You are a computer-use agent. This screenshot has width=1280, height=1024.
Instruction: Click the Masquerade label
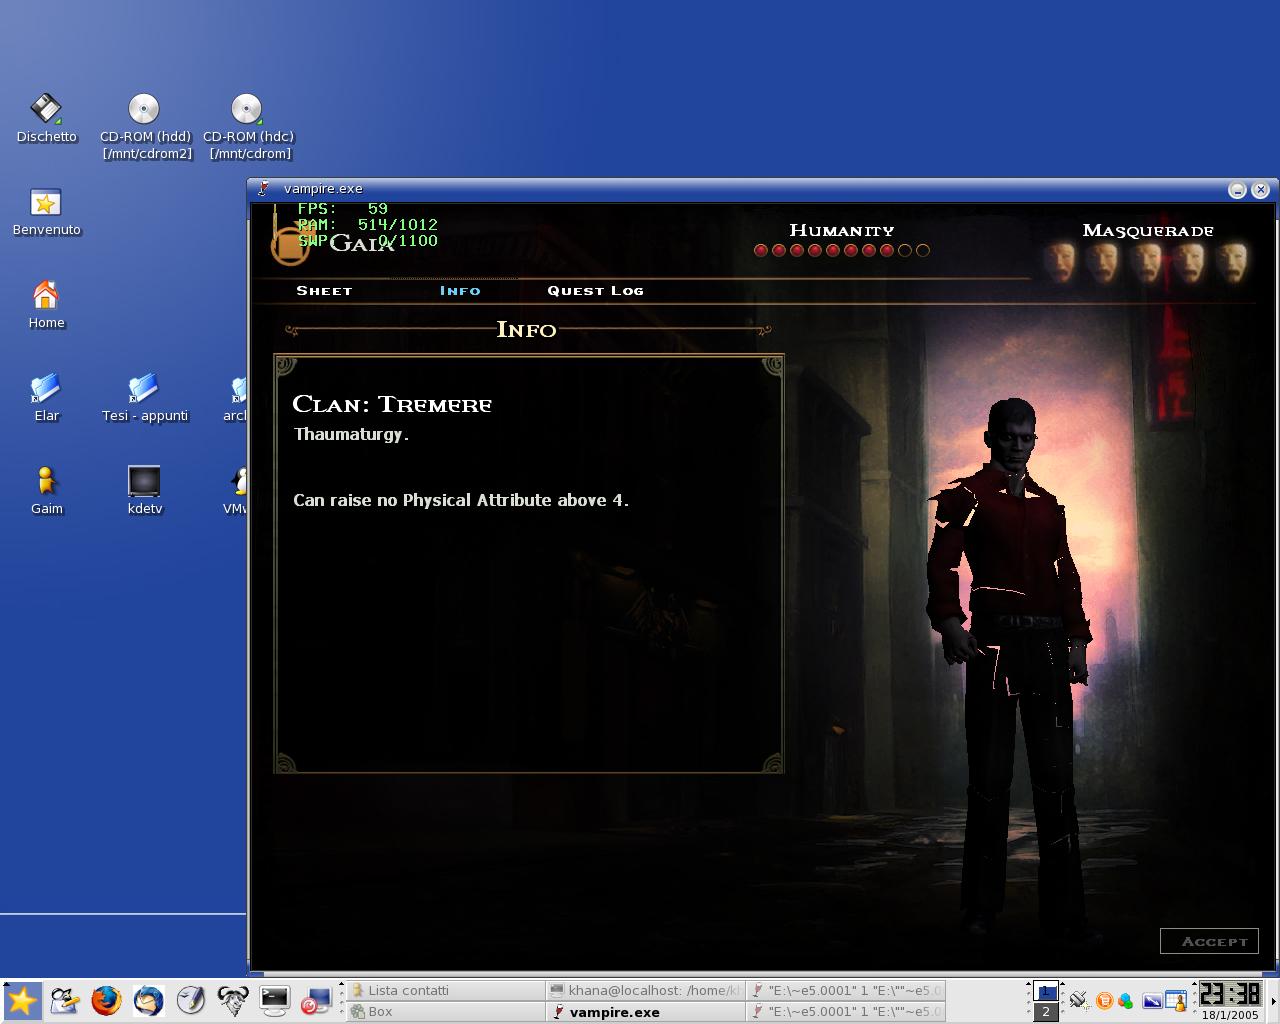(1148, 230)
